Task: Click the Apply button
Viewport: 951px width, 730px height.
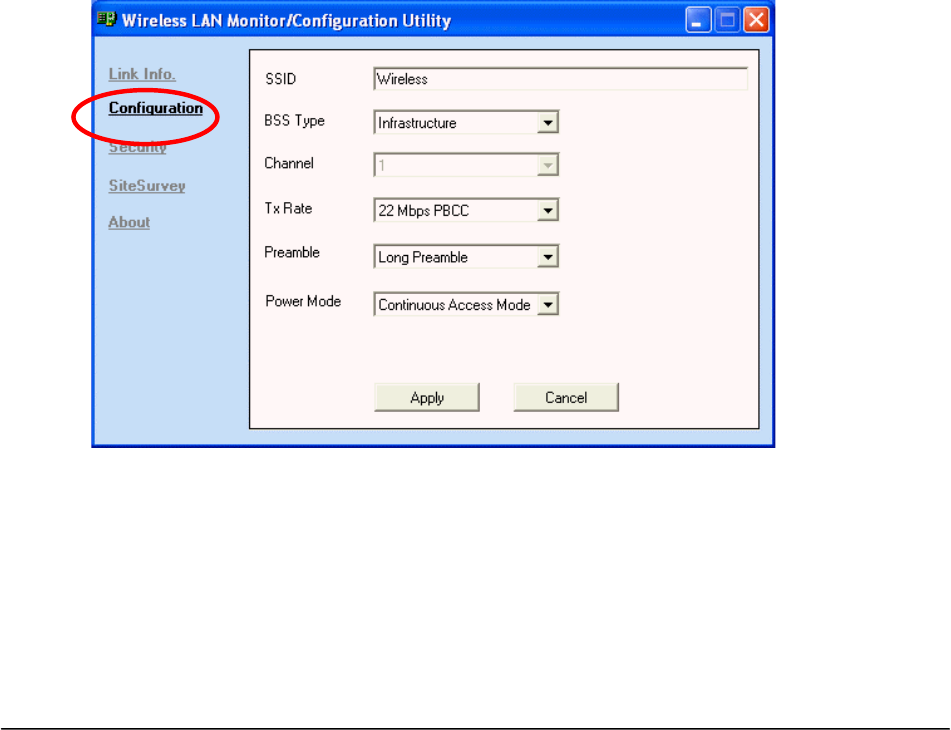Action: tap(427, 398)
